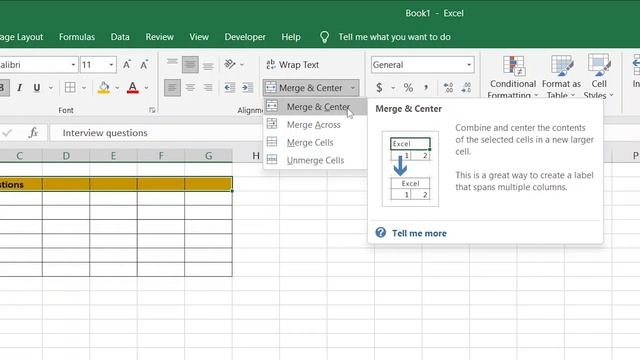Screen dimensions: 640x360
Task: Open Help ribbon tab
Action: pyautogui.click(x=291, y=37)
